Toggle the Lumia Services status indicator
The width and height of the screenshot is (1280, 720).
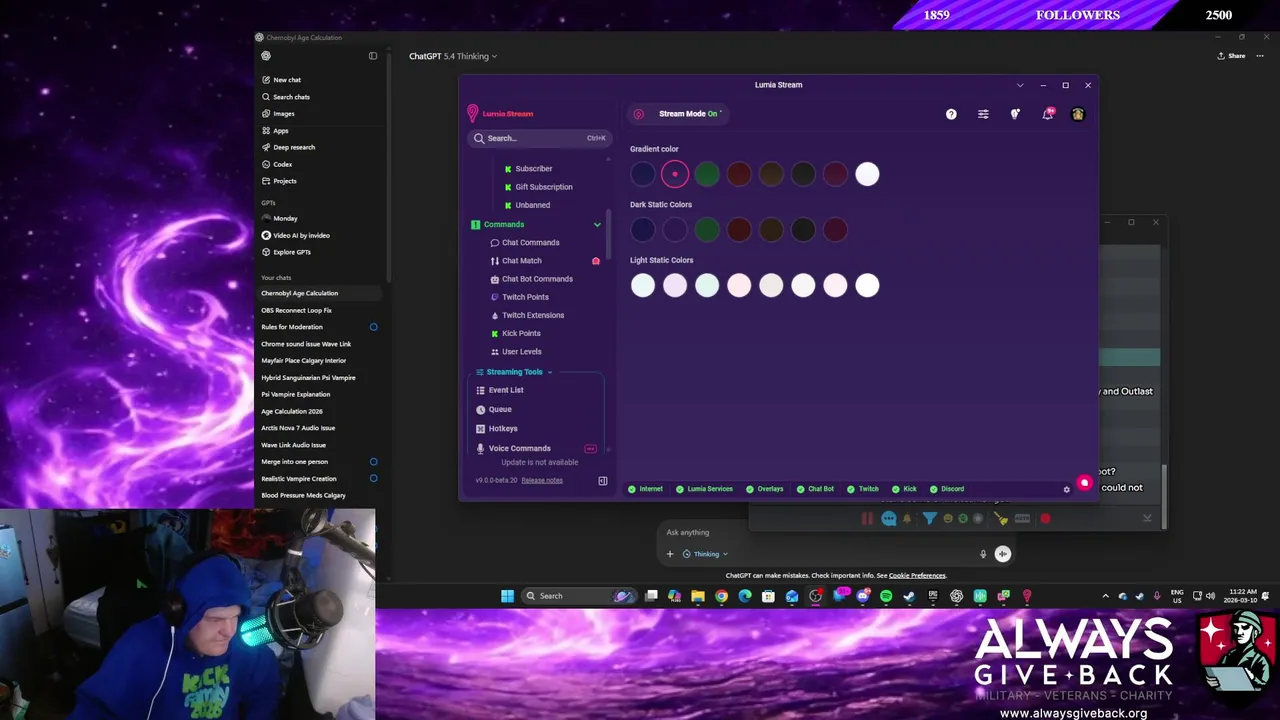click(x=704, y=489)
